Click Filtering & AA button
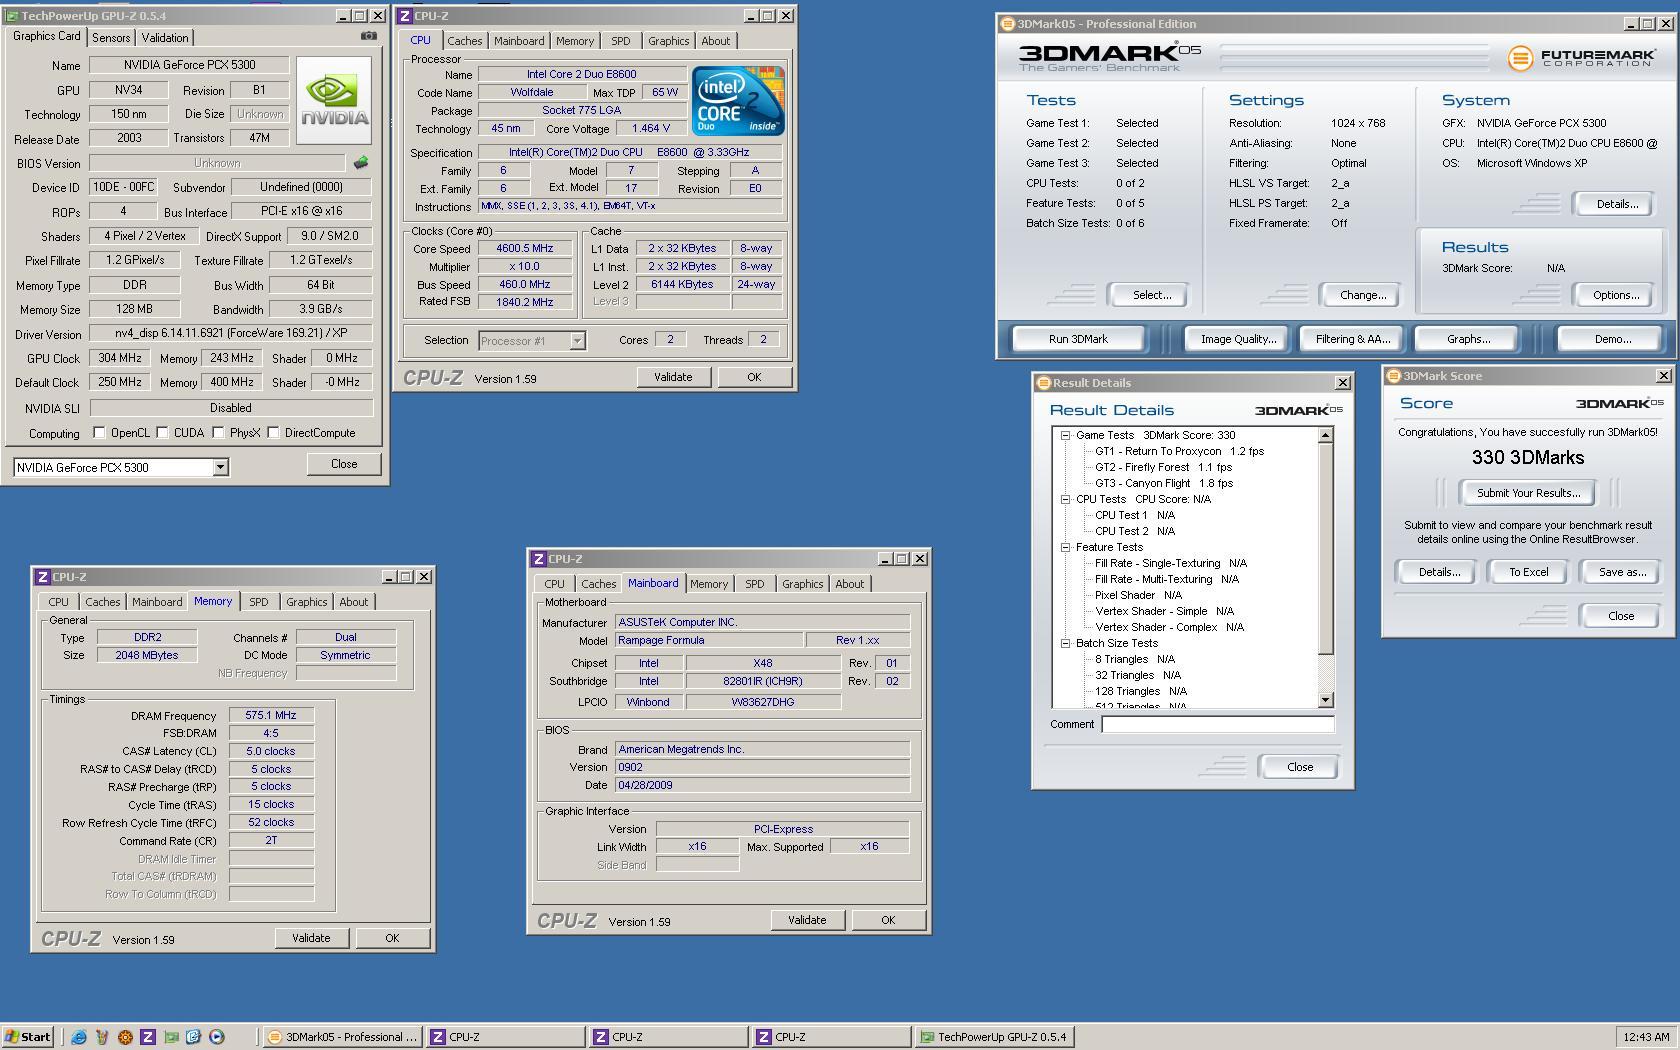This screenshot has width=1680, height=1050. pos(1352,339)
